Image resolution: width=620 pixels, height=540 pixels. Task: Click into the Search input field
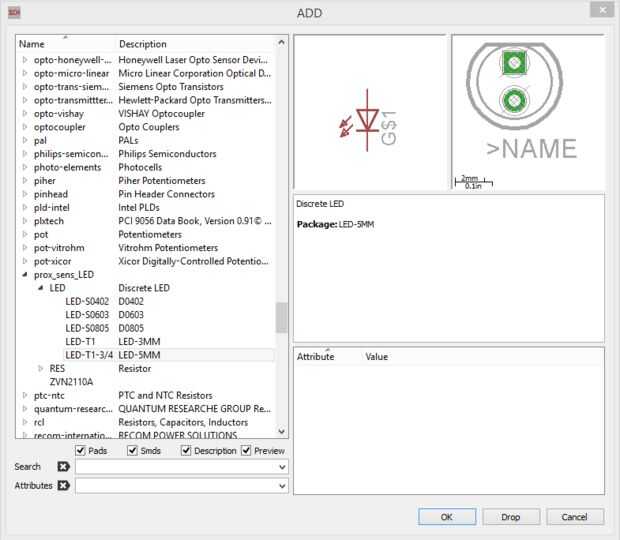177,467
